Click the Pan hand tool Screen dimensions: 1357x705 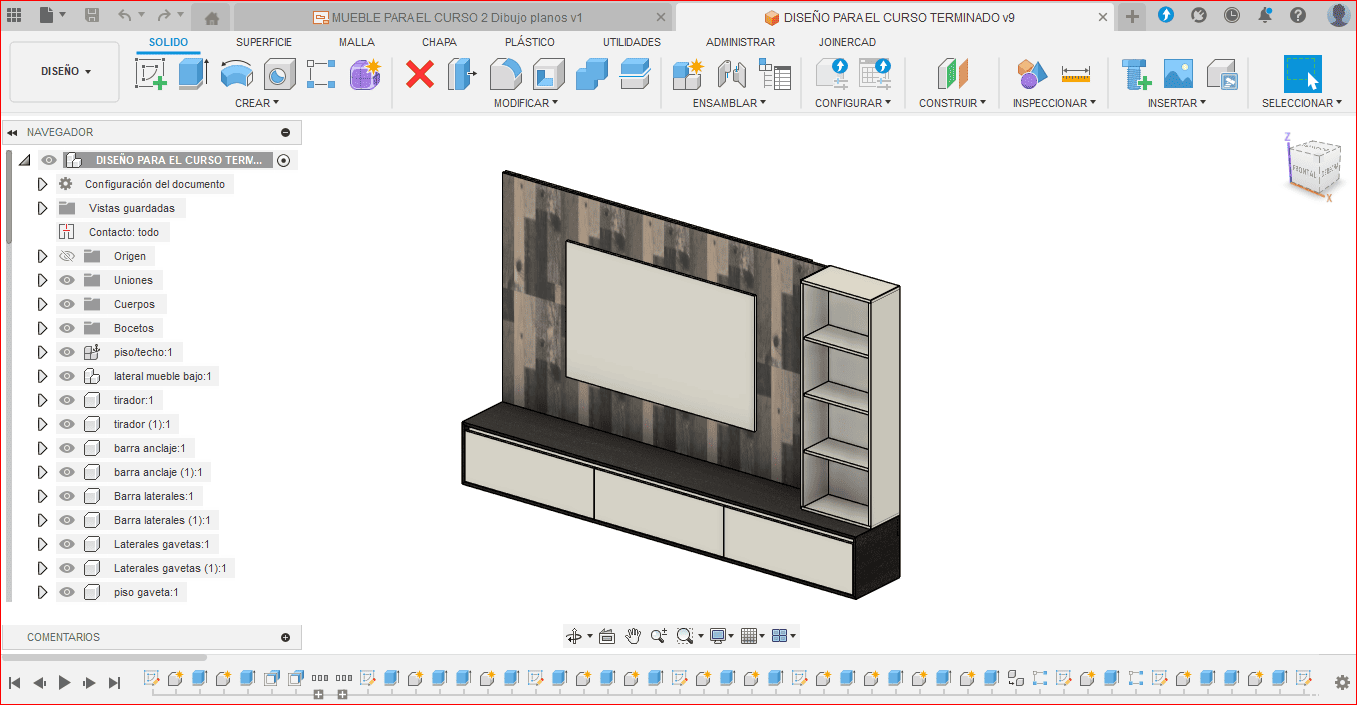pos(633,636)
